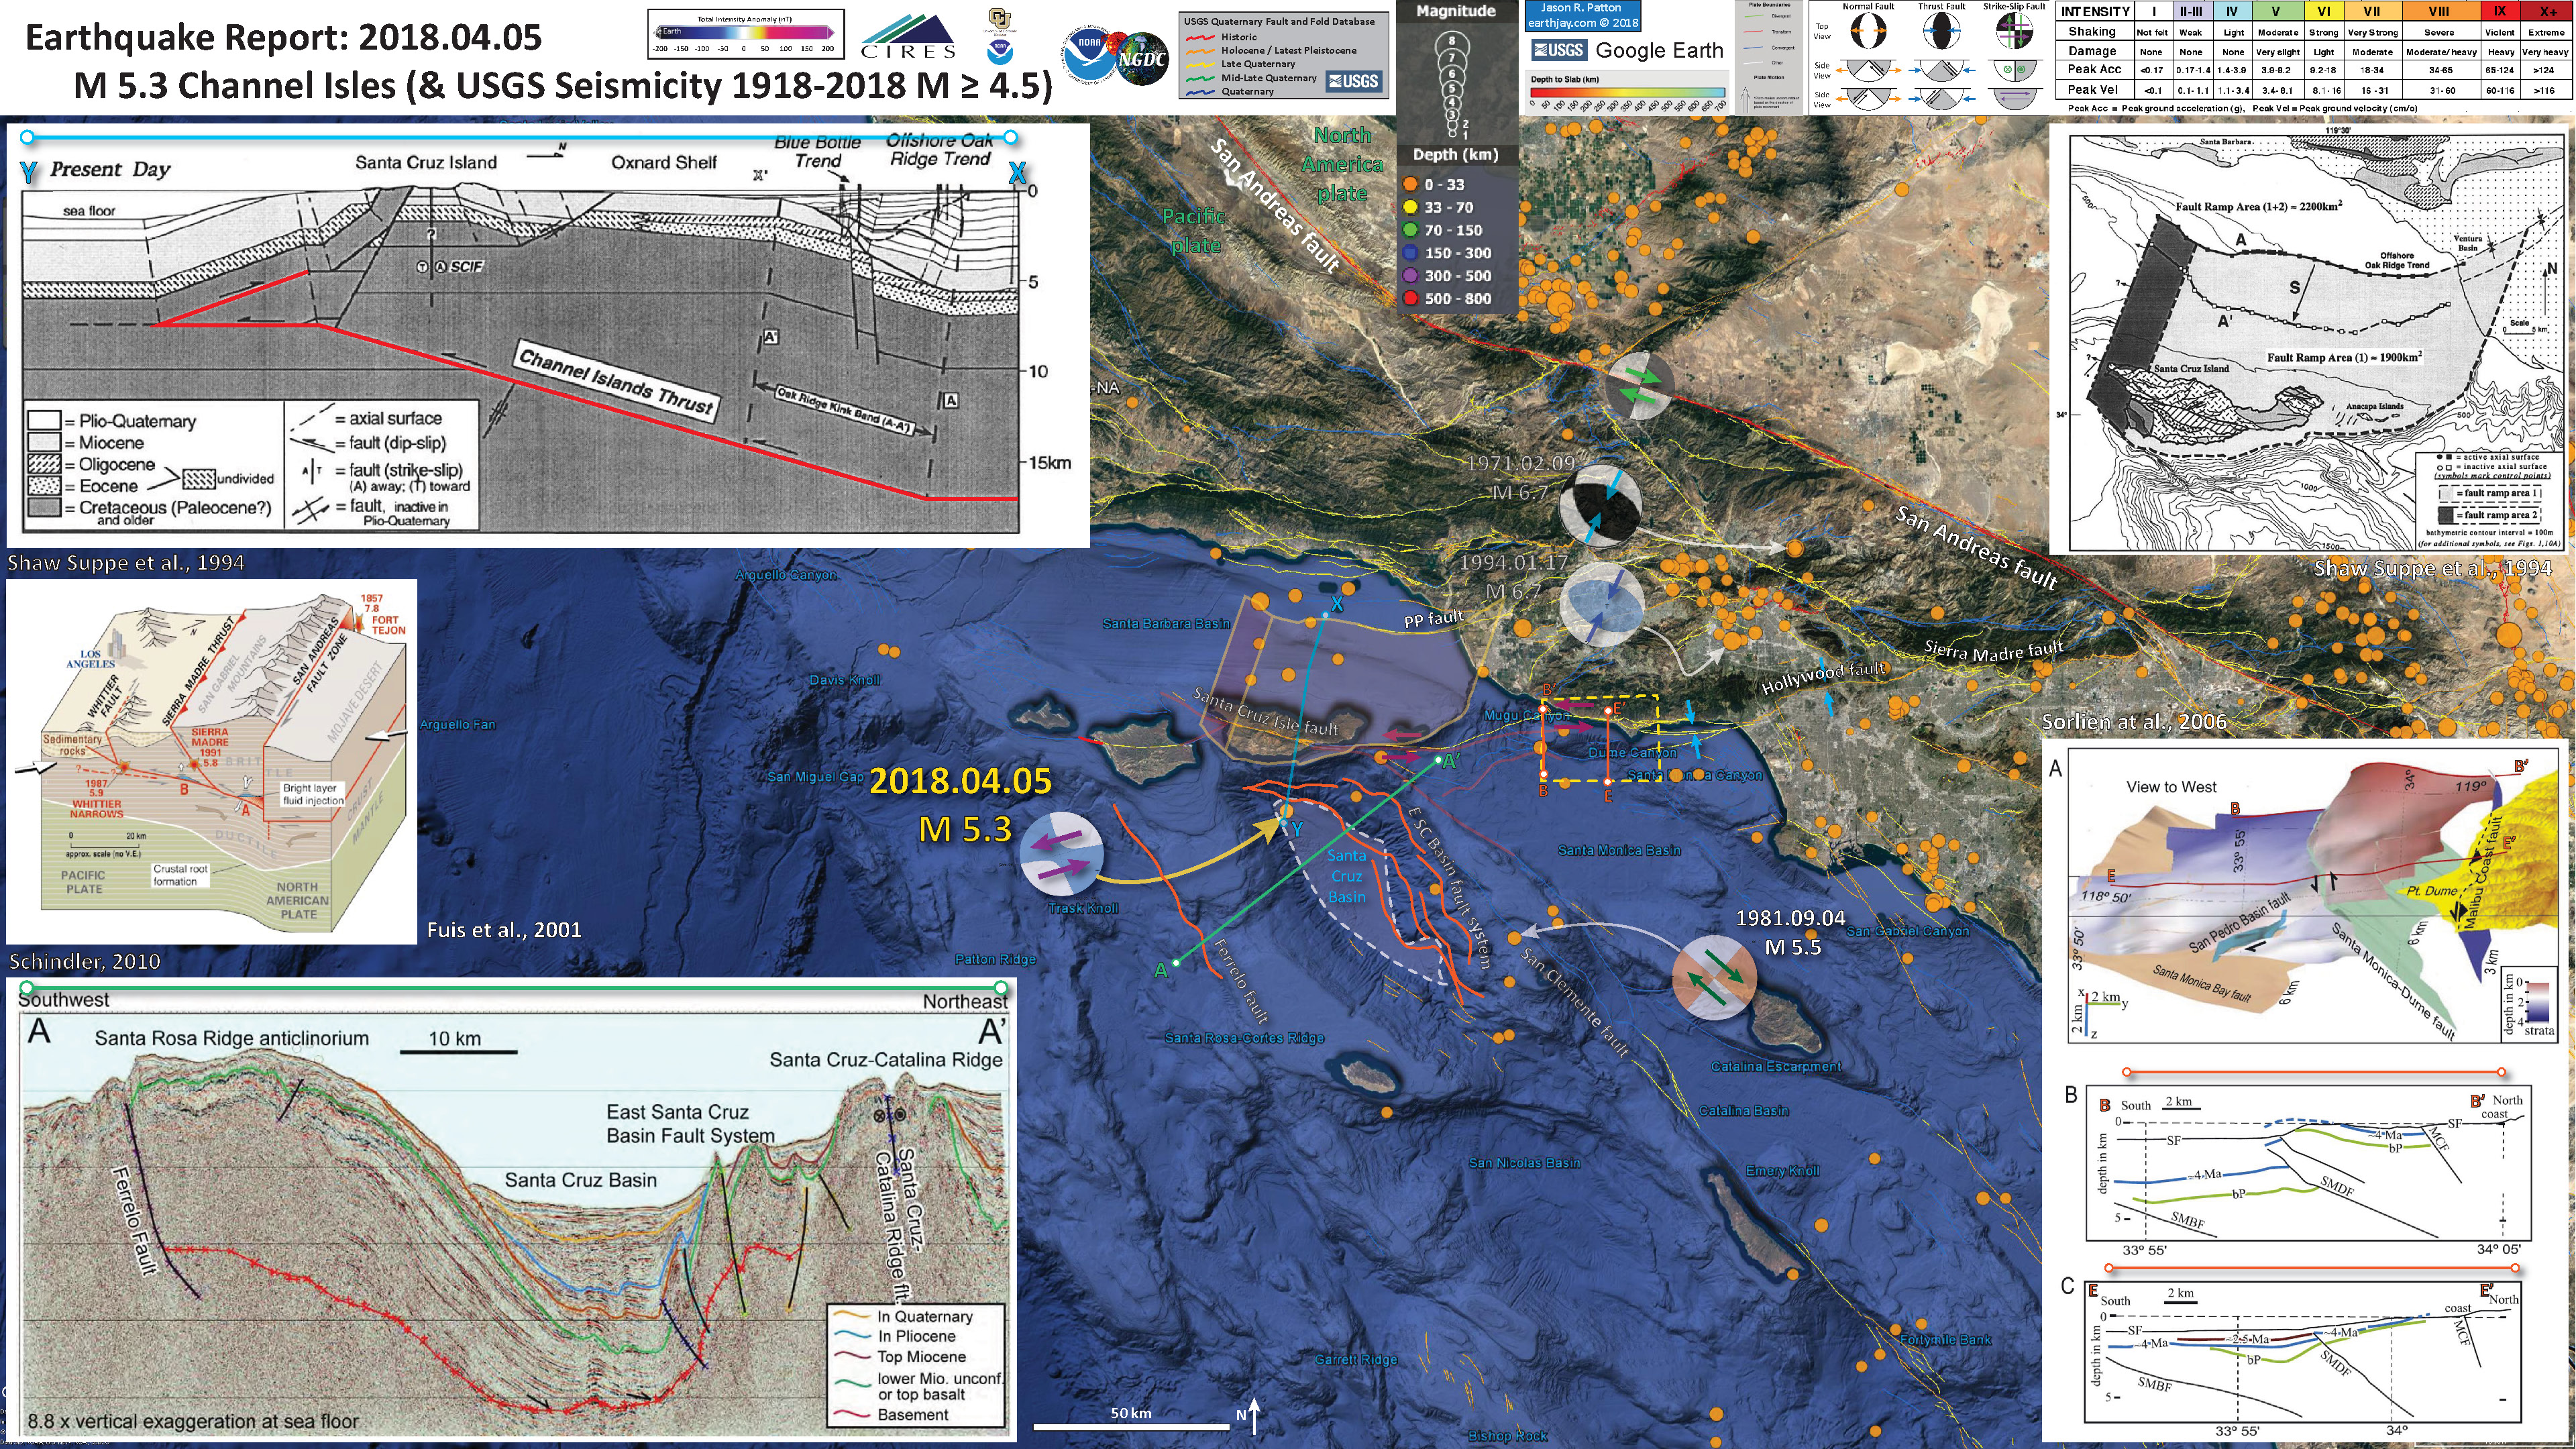Image resolution: width=2576 pixels, height=1449 pixels.
Task: Click the 'Earthquake Report: 2018.04.05' title
Action: [x=283, y=38]
